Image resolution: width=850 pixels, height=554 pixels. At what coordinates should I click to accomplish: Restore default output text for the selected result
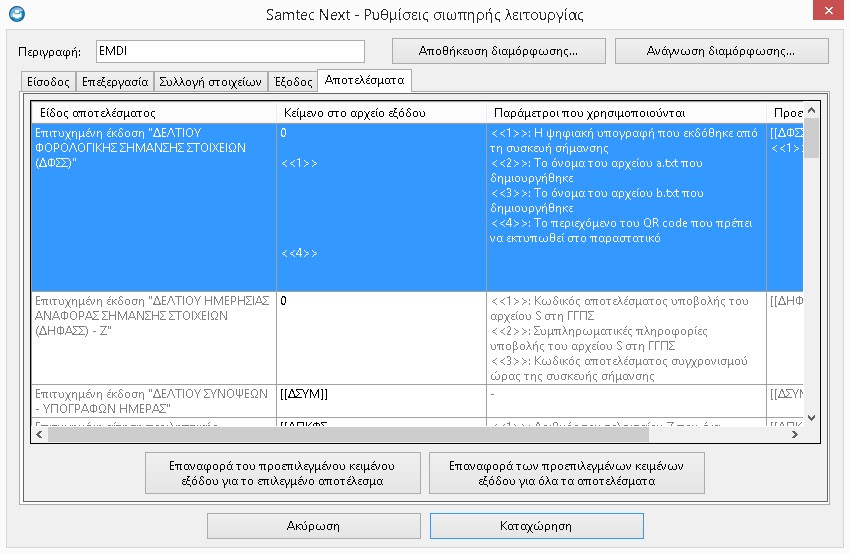coord(277,473)
